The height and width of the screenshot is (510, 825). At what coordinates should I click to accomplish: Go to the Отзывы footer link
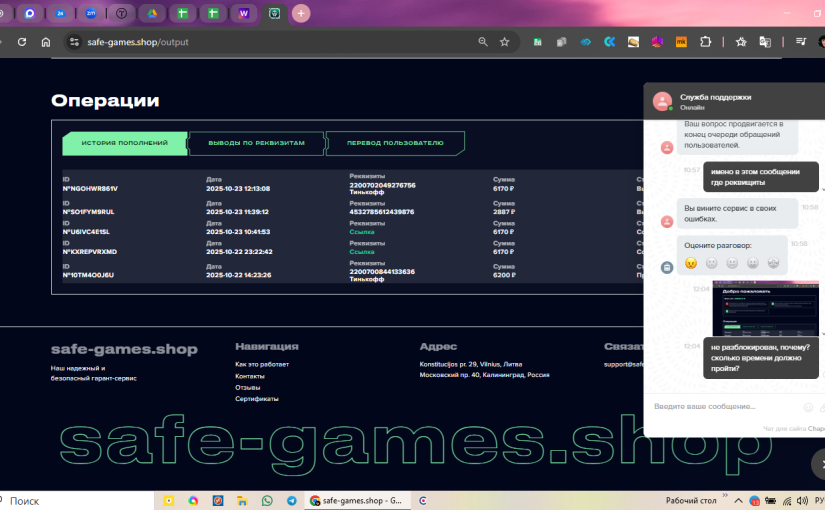coord(249,387)
